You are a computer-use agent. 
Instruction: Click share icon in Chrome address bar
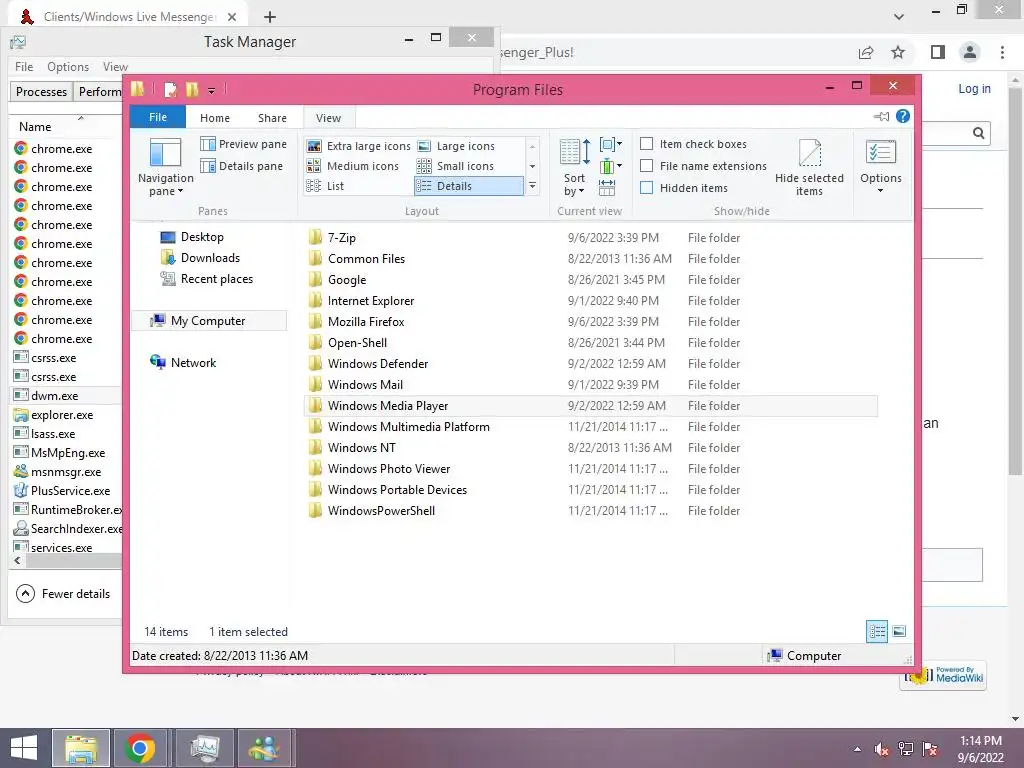coord(866,52)
